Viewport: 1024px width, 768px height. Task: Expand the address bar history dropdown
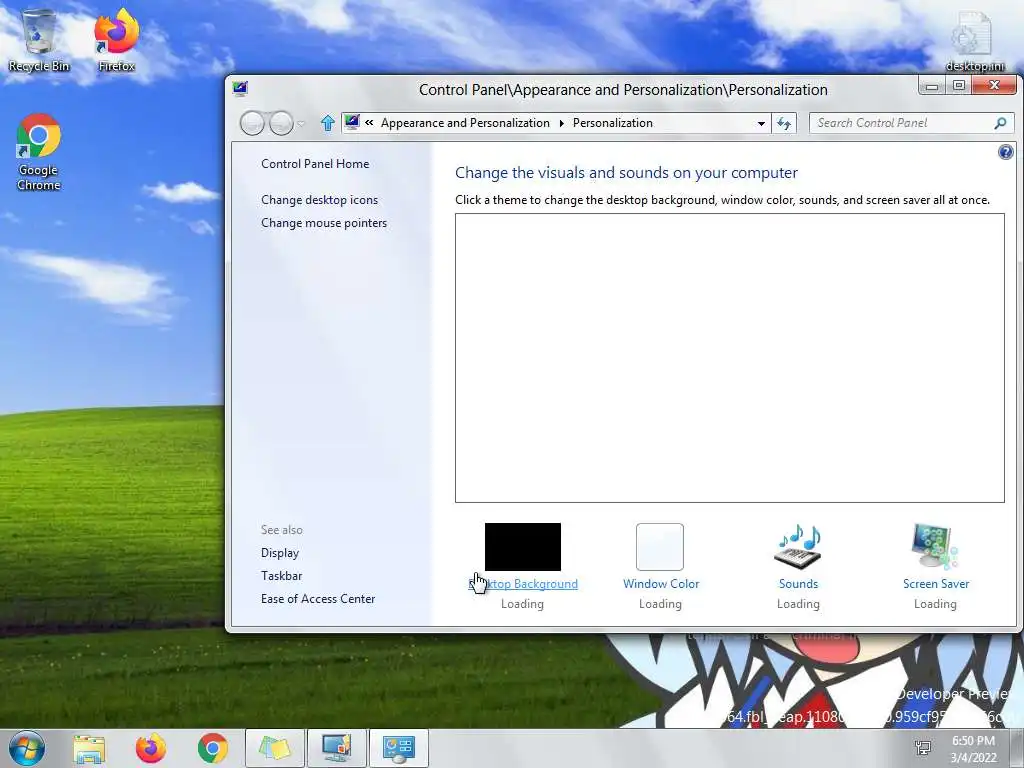[x=761, y=123]
